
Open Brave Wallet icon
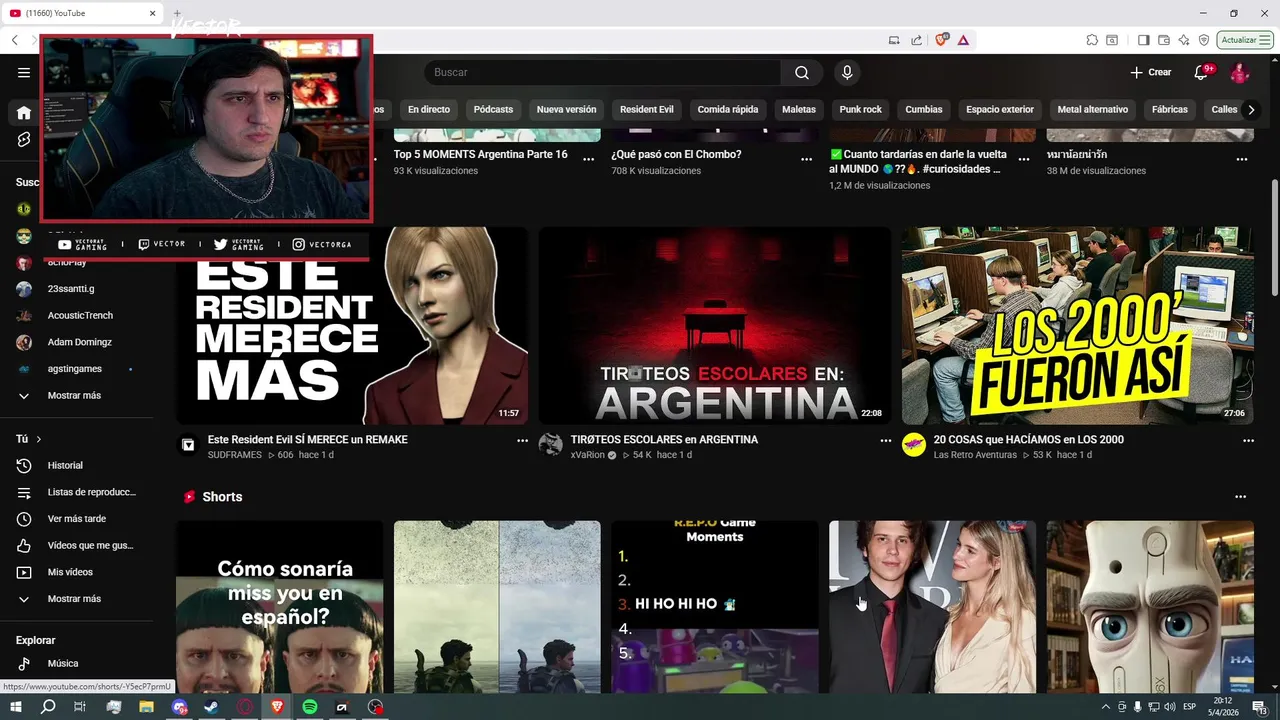pyautogui.click(x=1164, y=40)
